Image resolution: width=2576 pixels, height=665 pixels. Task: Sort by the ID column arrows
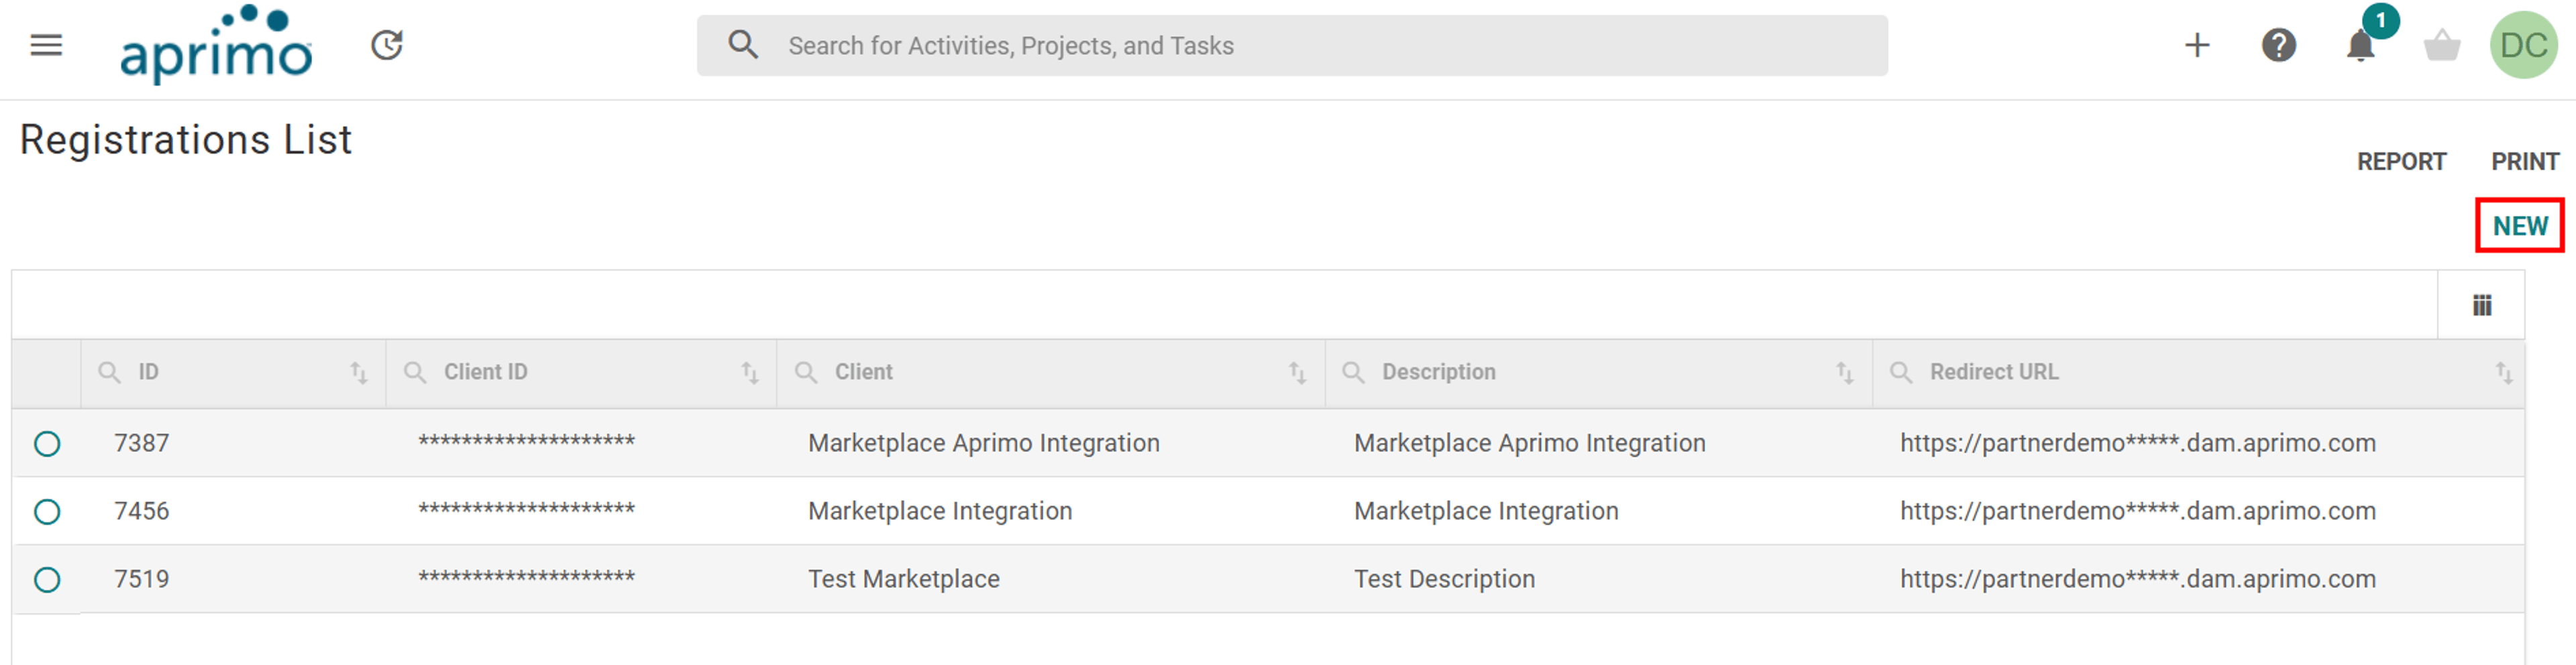tap(359, 373)
